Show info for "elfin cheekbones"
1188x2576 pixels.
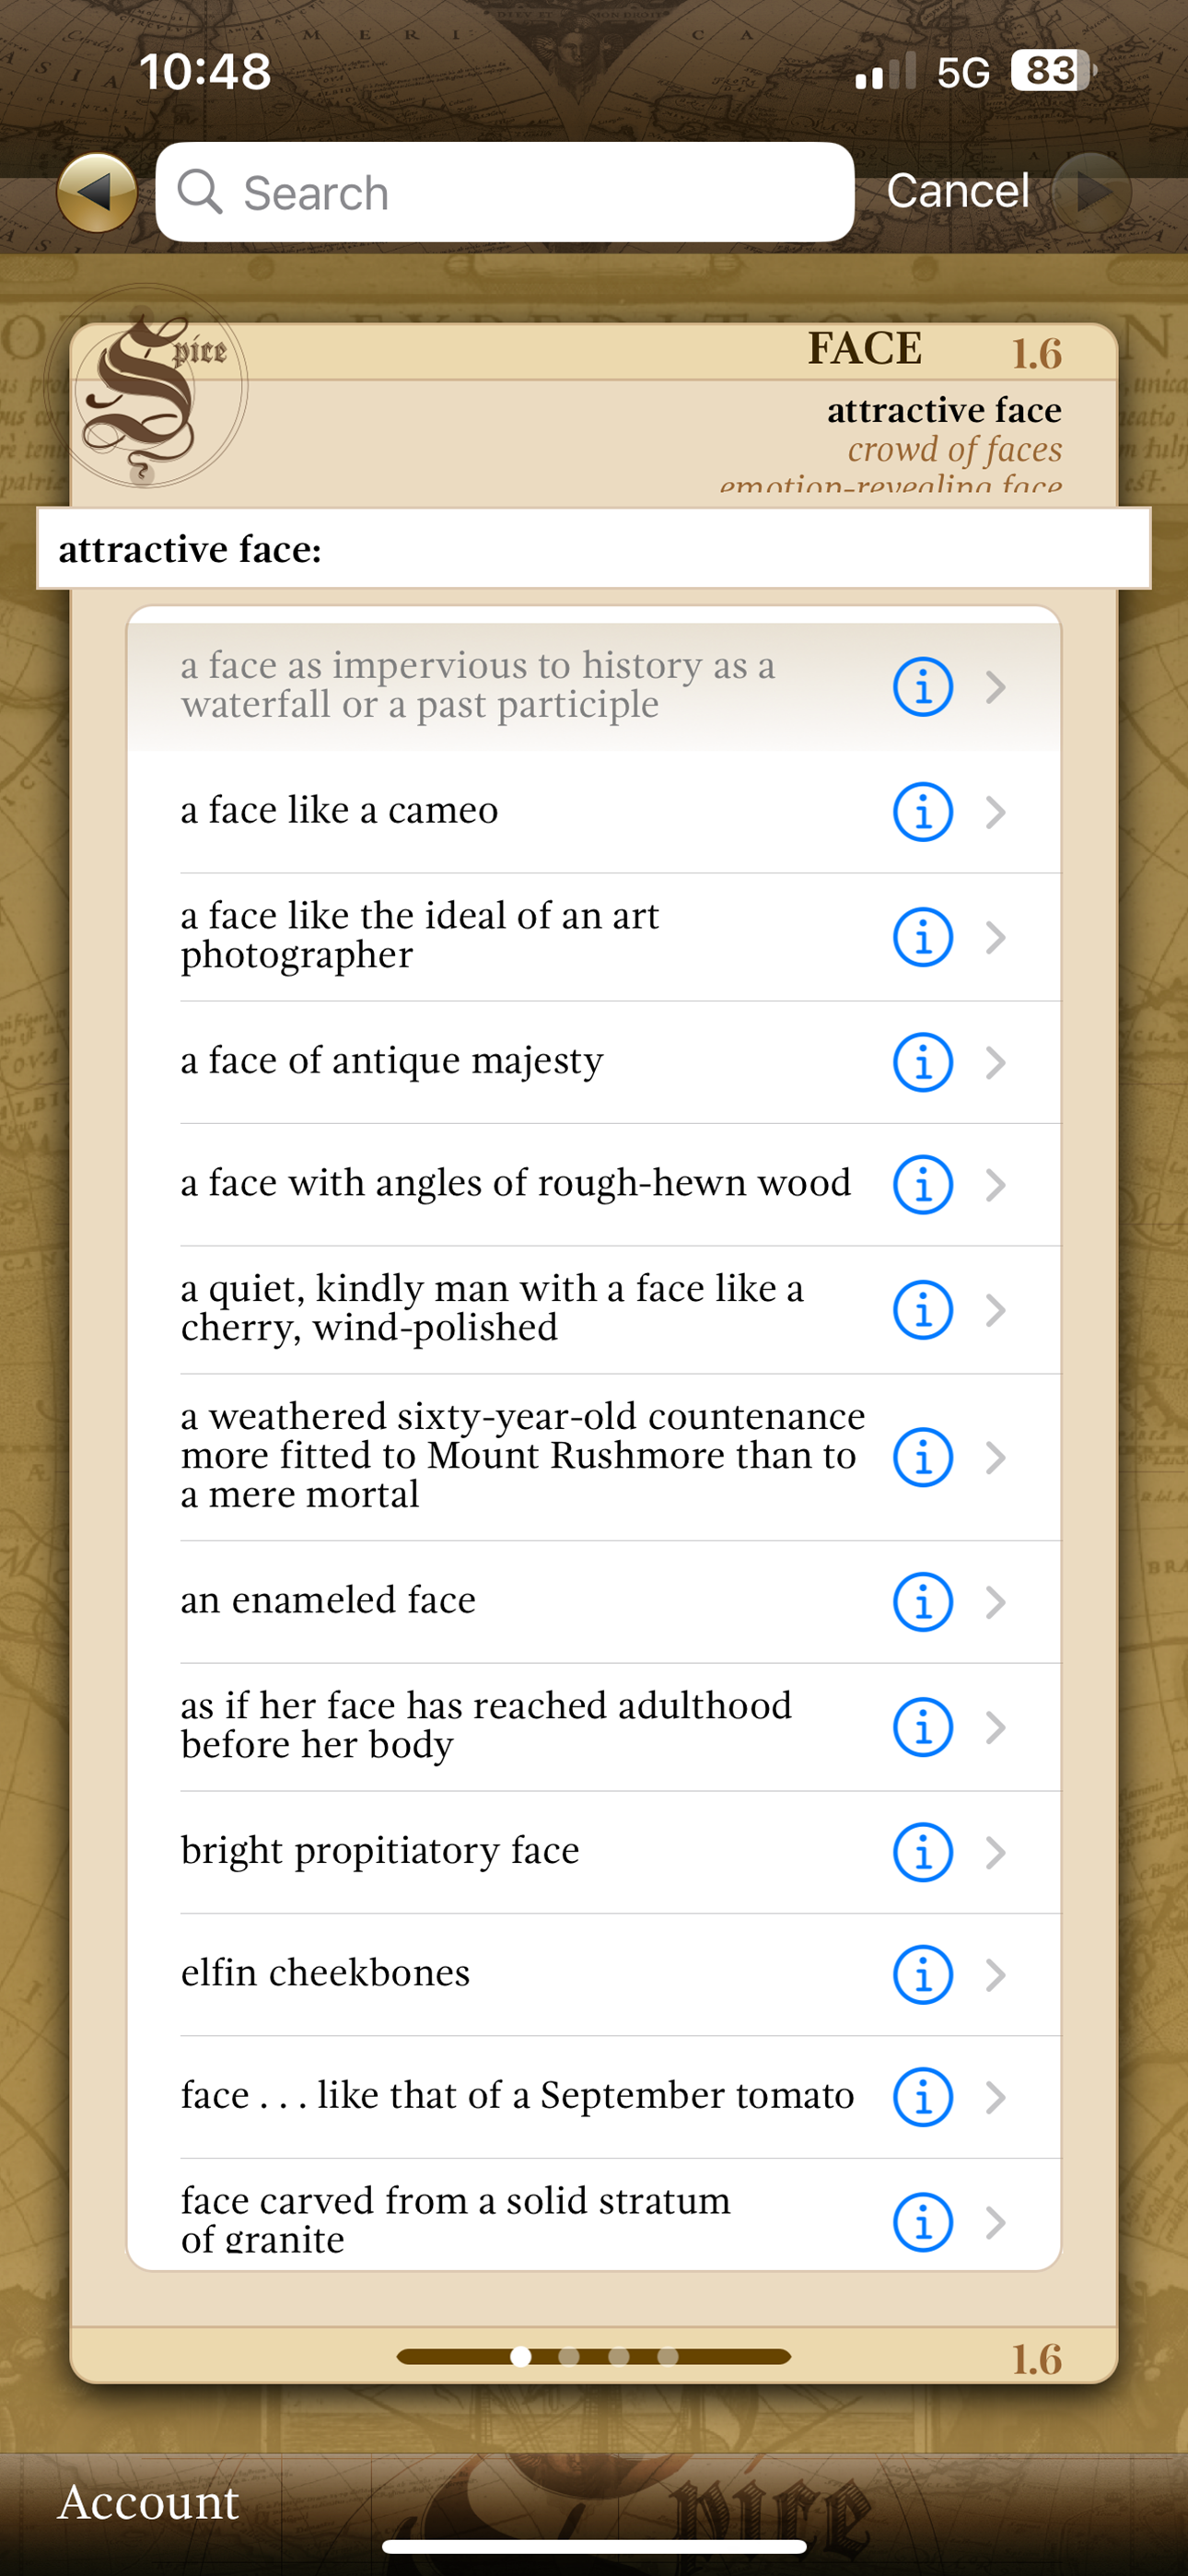coord(922,1974)
